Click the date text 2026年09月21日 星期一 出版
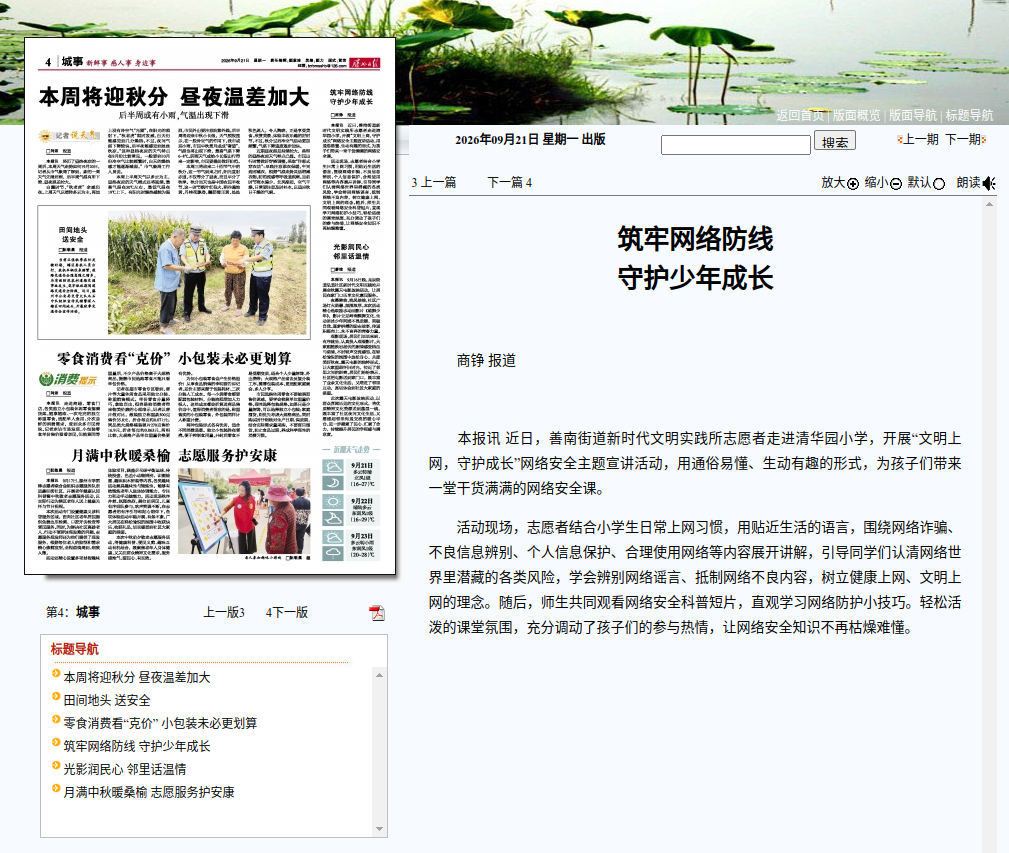1009x853 pixels. pyautogui.click(x=530, y=140)
